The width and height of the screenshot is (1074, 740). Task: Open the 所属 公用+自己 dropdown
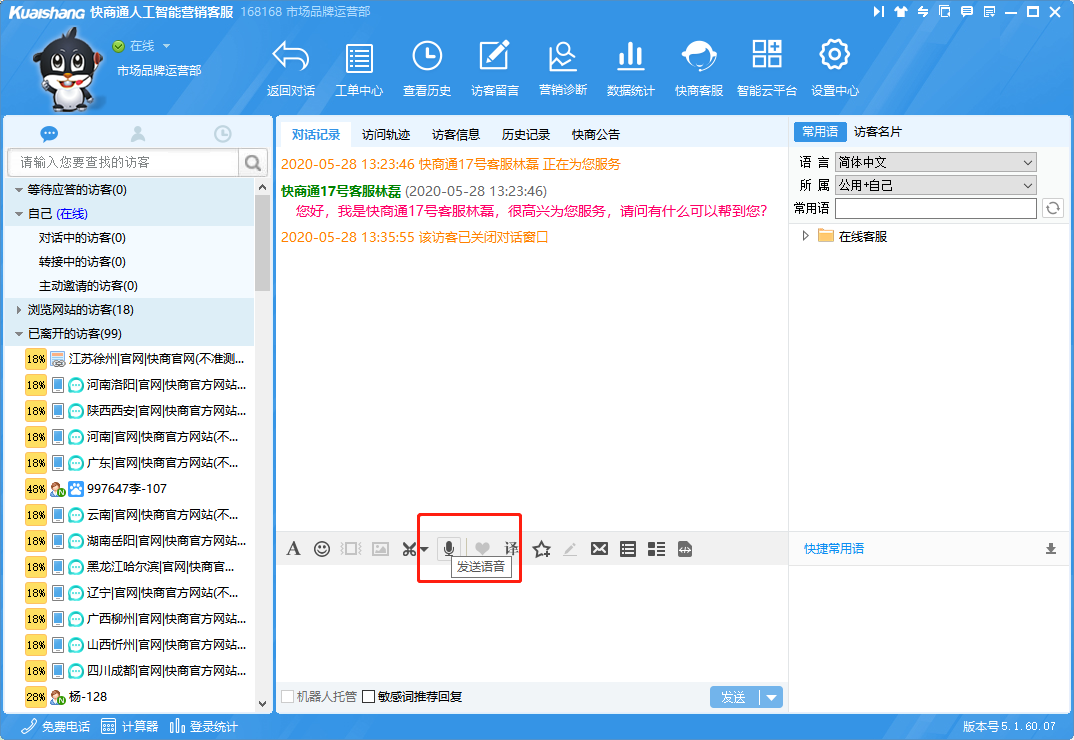(x=935, y=185)
